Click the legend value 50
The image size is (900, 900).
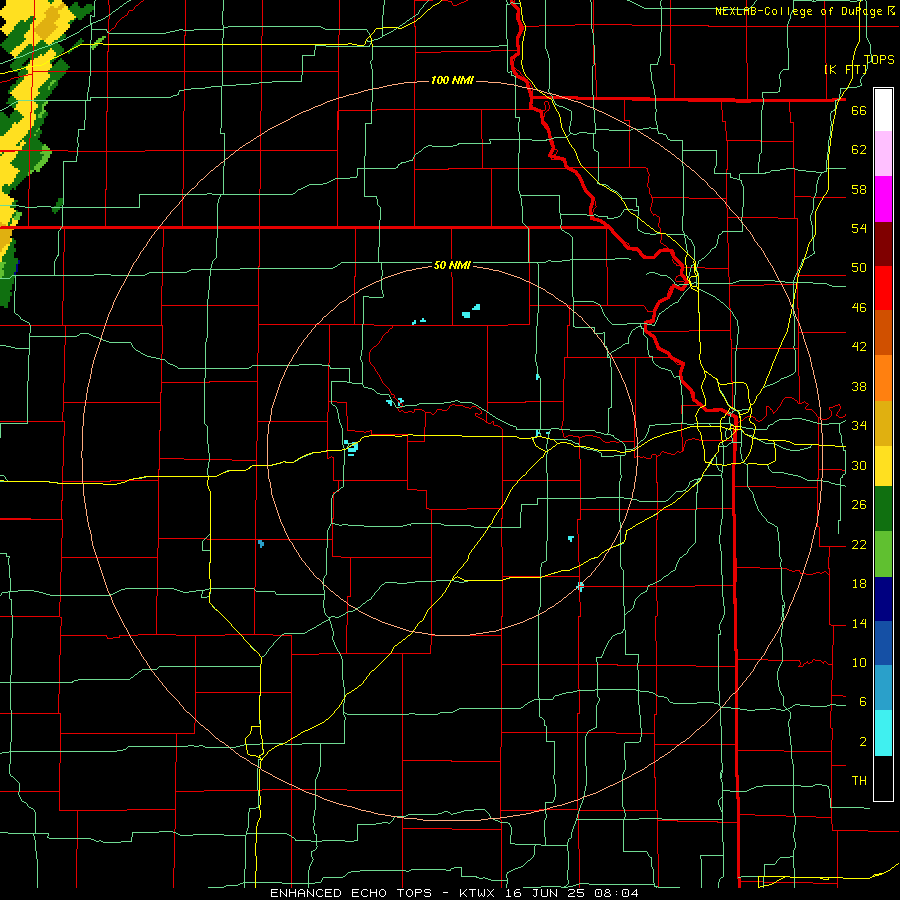859,268
